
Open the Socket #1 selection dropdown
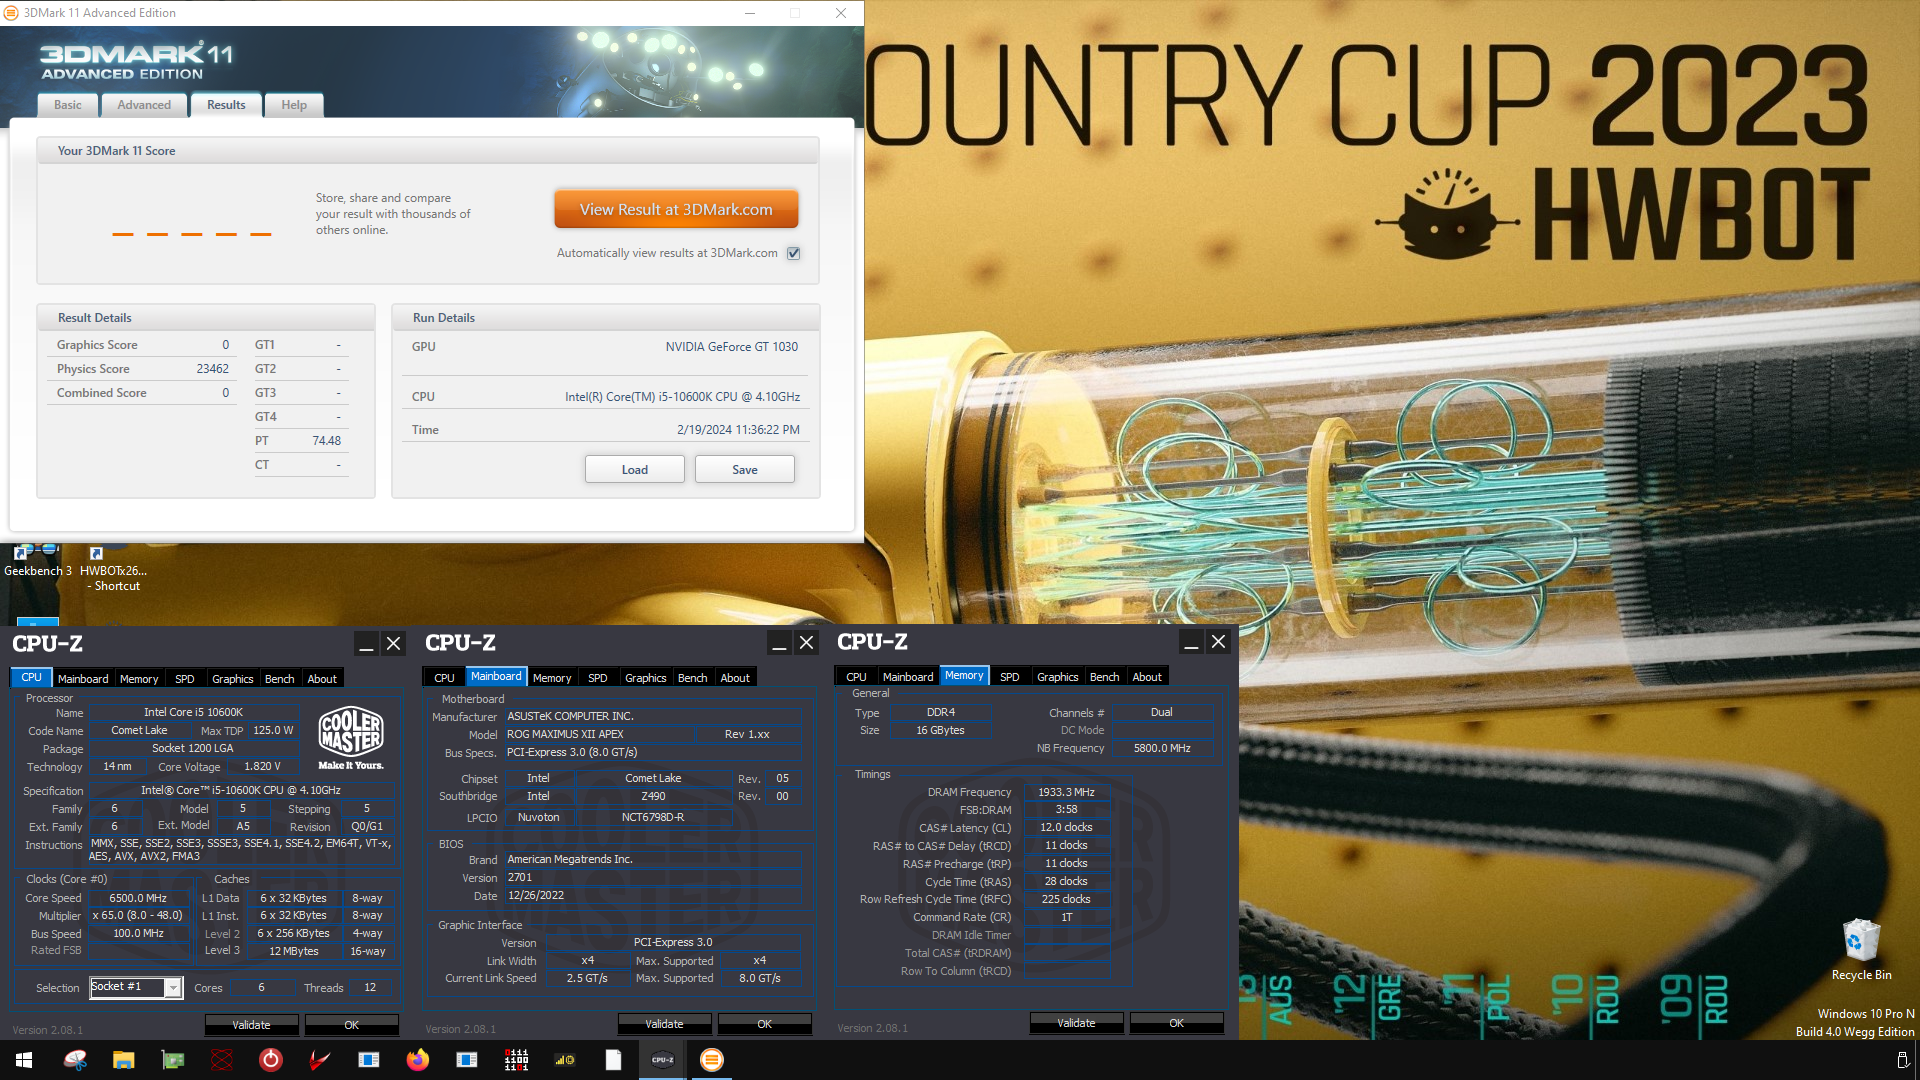136,987
